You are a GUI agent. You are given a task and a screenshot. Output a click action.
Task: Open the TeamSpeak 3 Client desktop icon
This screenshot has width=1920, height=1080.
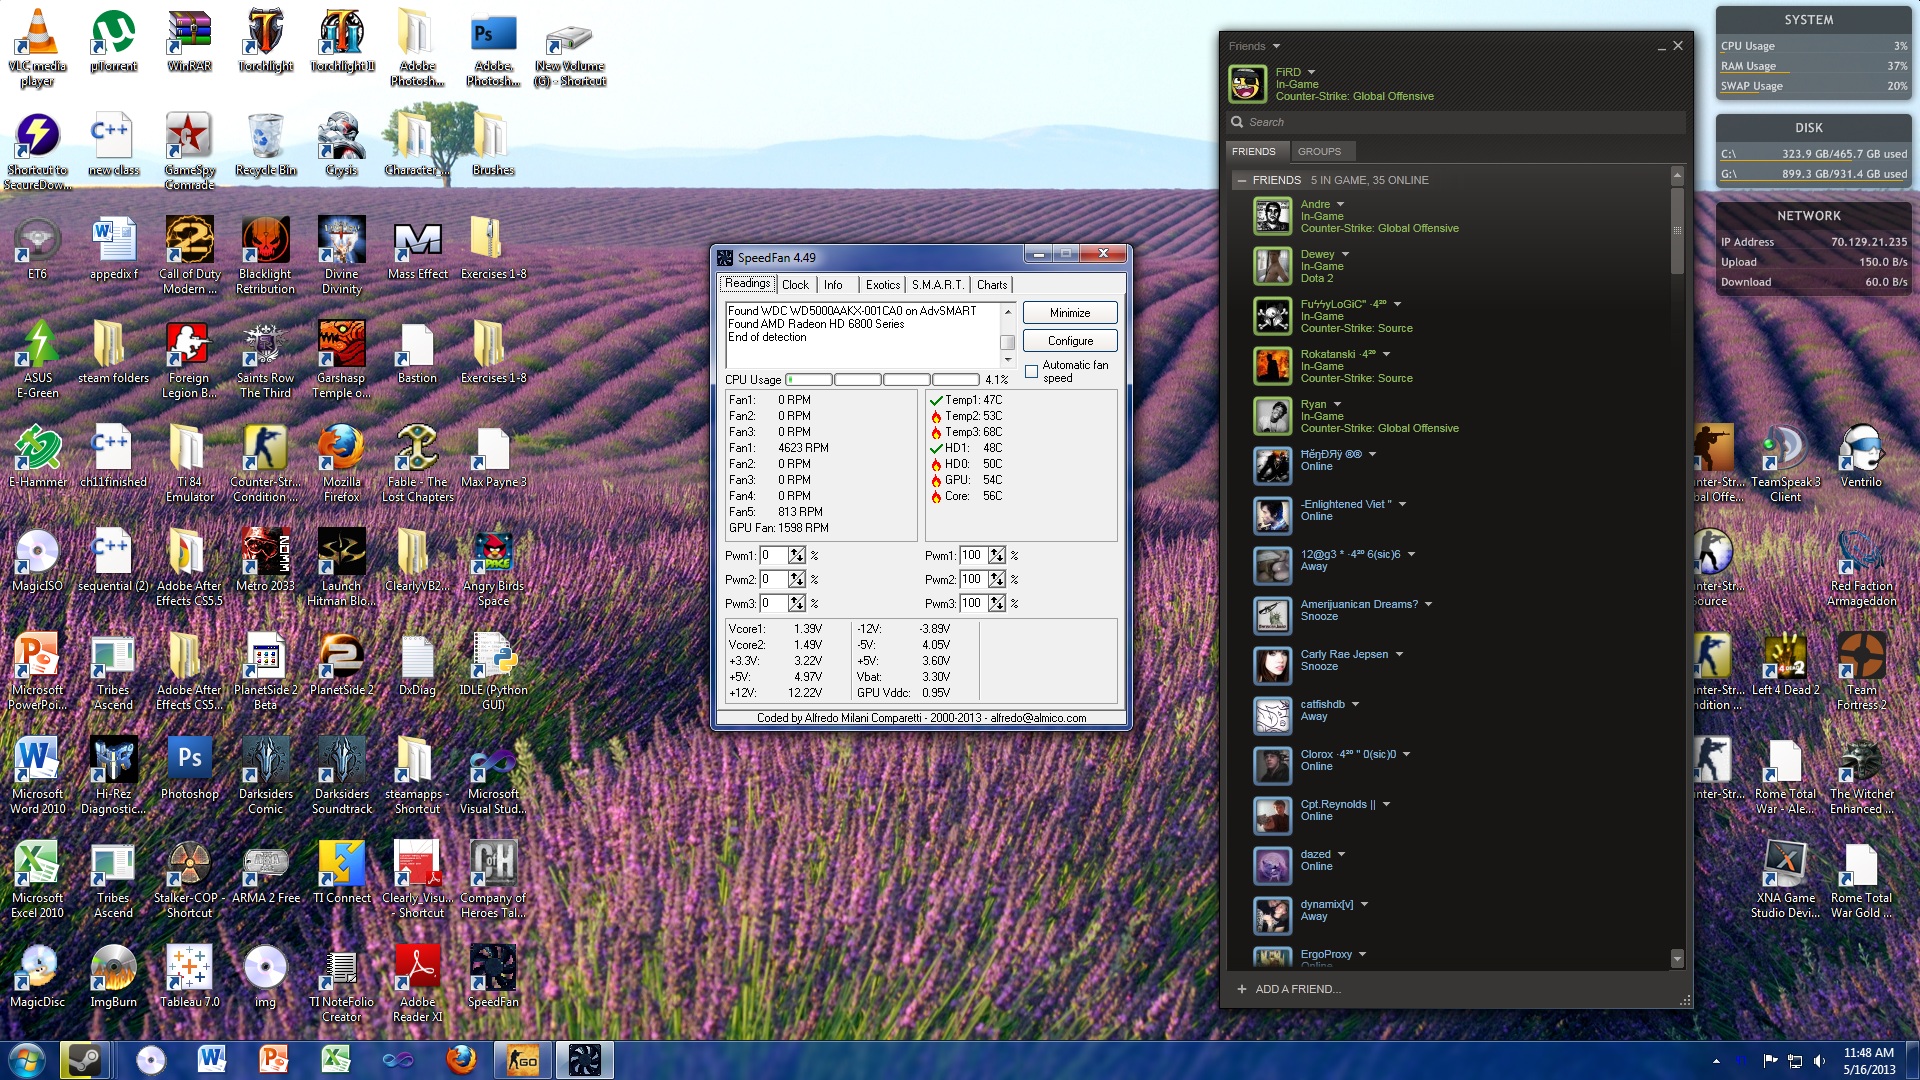[x=1785, y=461]
